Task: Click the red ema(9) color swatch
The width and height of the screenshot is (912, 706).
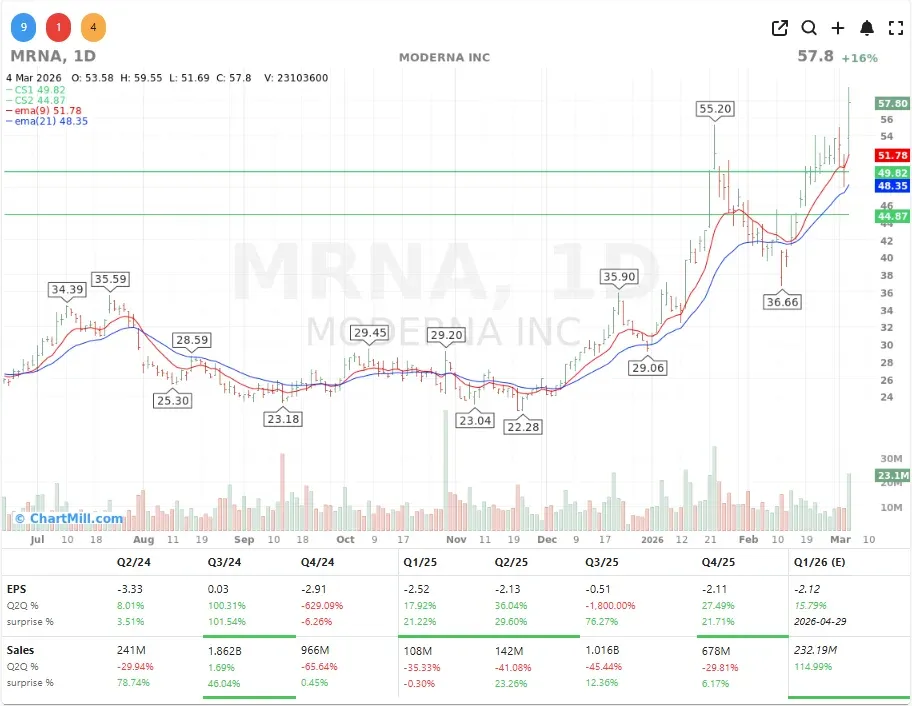Action: 10,111
